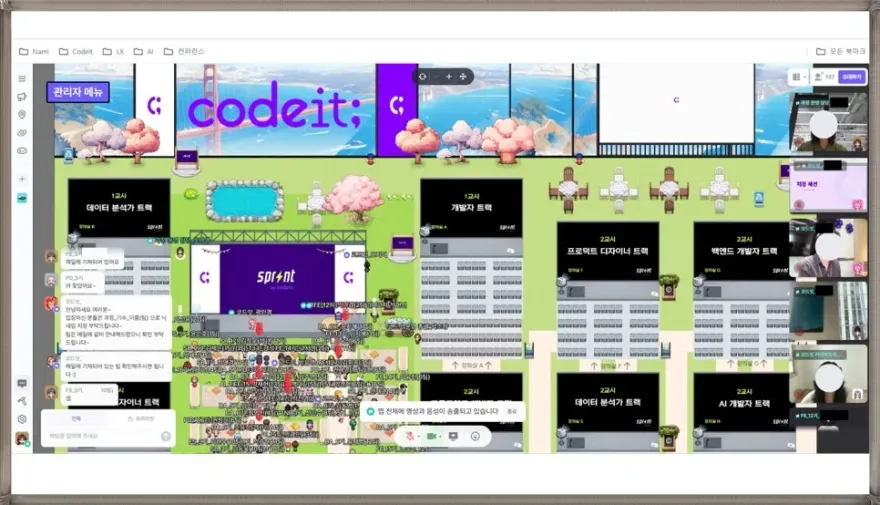
Task: Select the fifth participant video tile
Action: coord(829,373)
